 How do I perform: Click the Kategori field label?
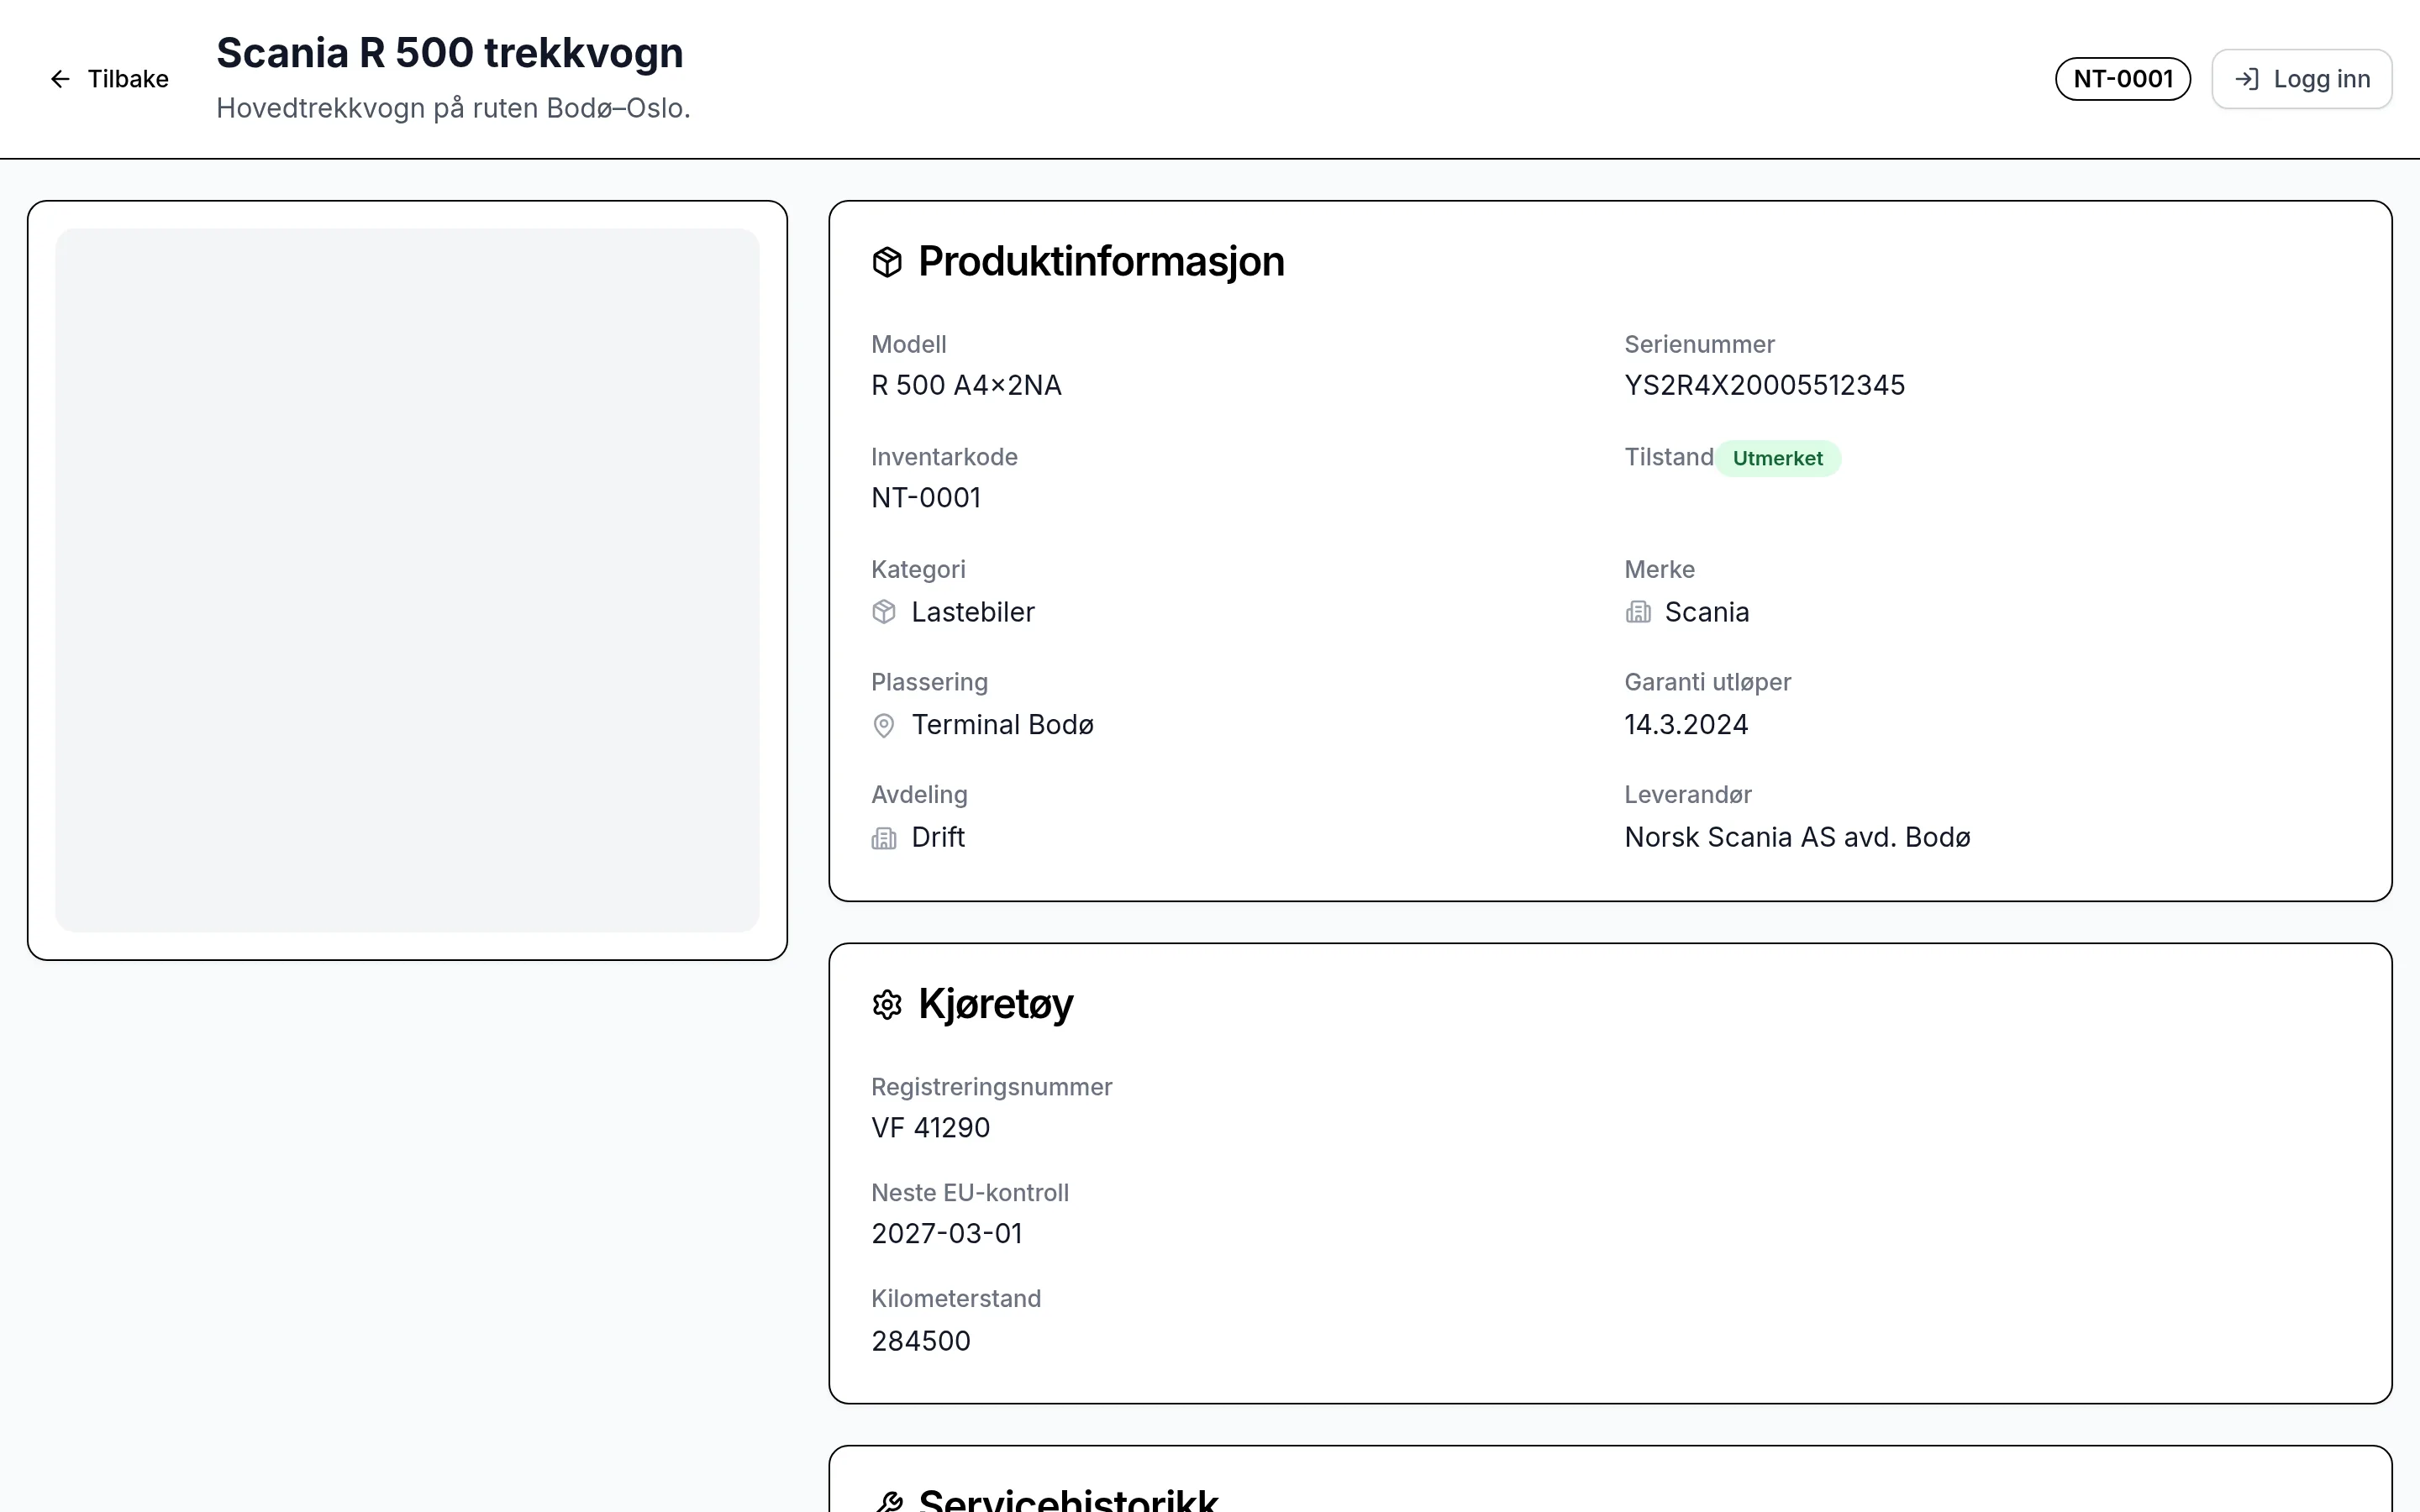point(918,570)
